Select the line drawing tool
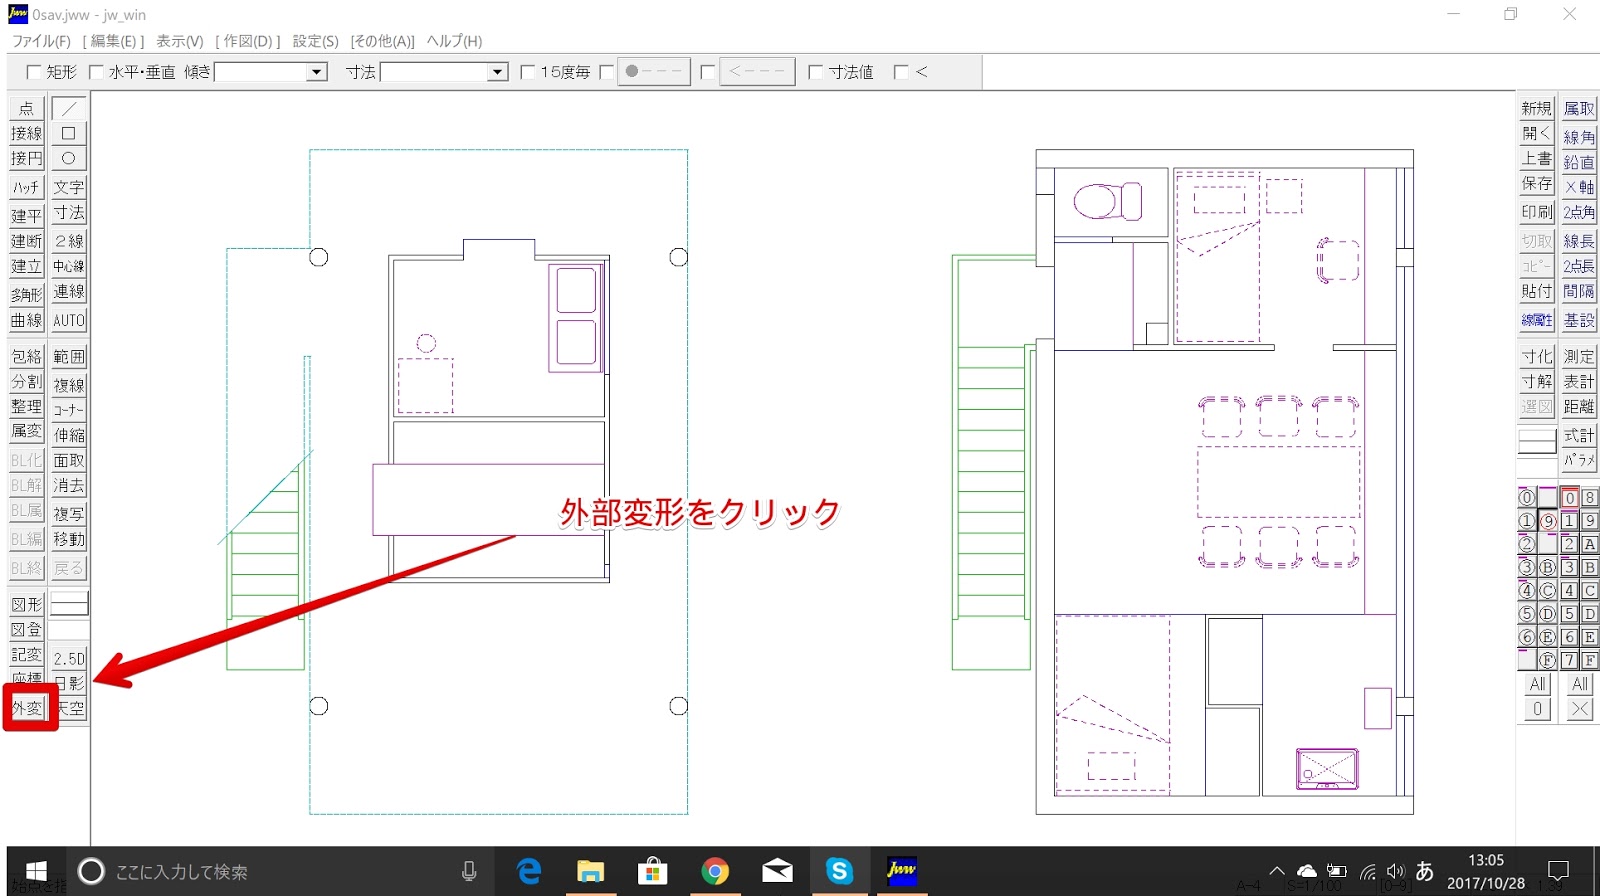The height and width of the screenshot is (896, 1600). (69, 108)
